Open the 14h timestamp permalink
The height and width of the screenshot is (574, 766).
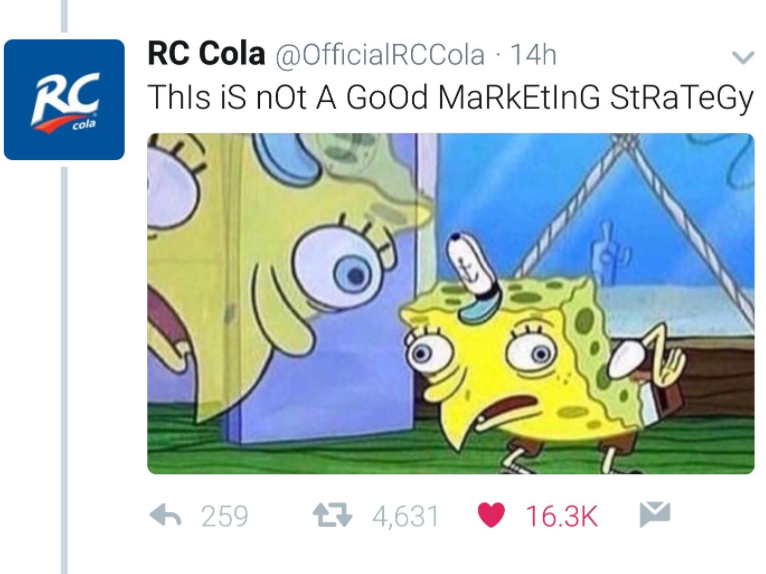tap(533, 55)
